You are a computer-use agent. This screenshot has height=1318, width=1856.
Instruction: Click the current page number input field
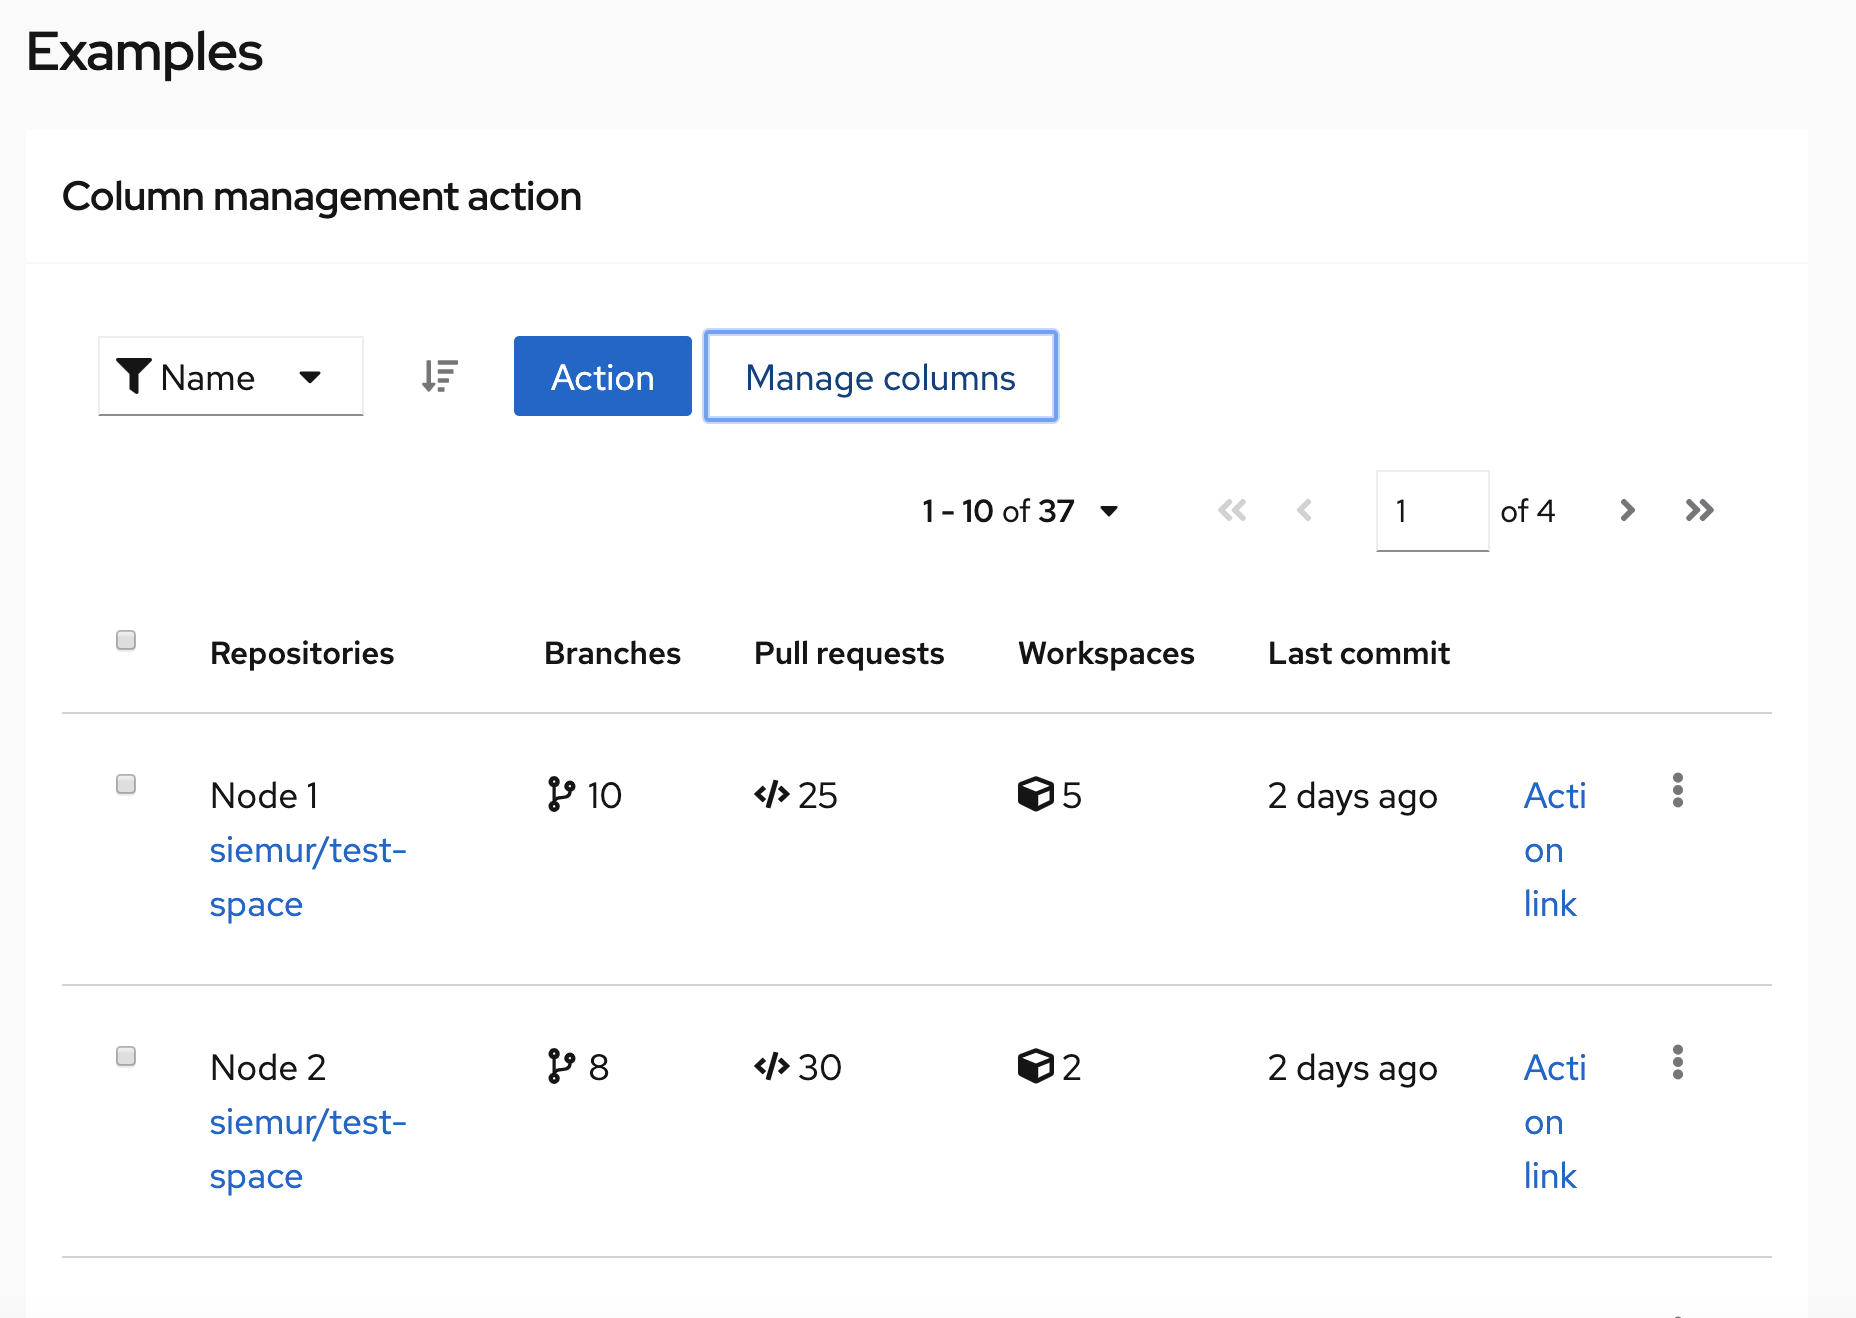click(x=1431, y=511)
